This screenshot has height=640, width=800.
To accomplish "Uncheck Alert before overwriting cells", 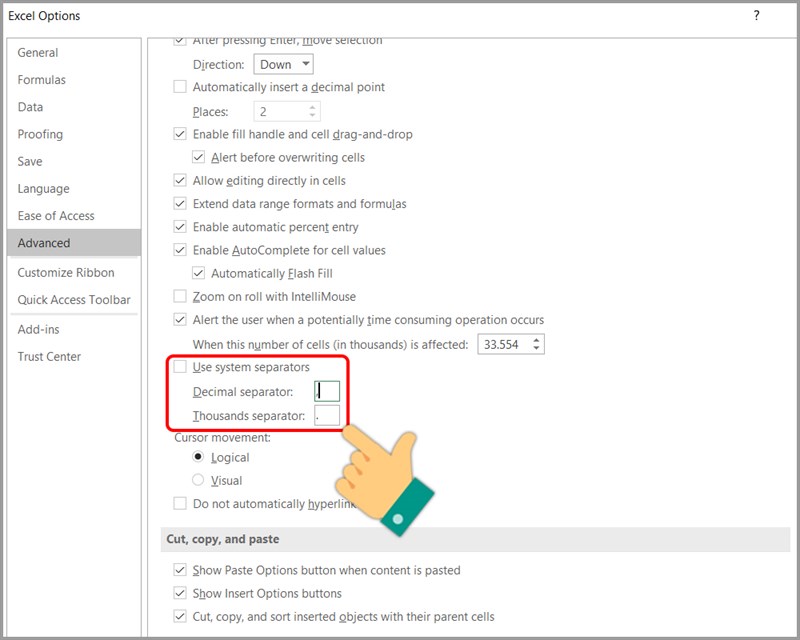I will (198, 157).
